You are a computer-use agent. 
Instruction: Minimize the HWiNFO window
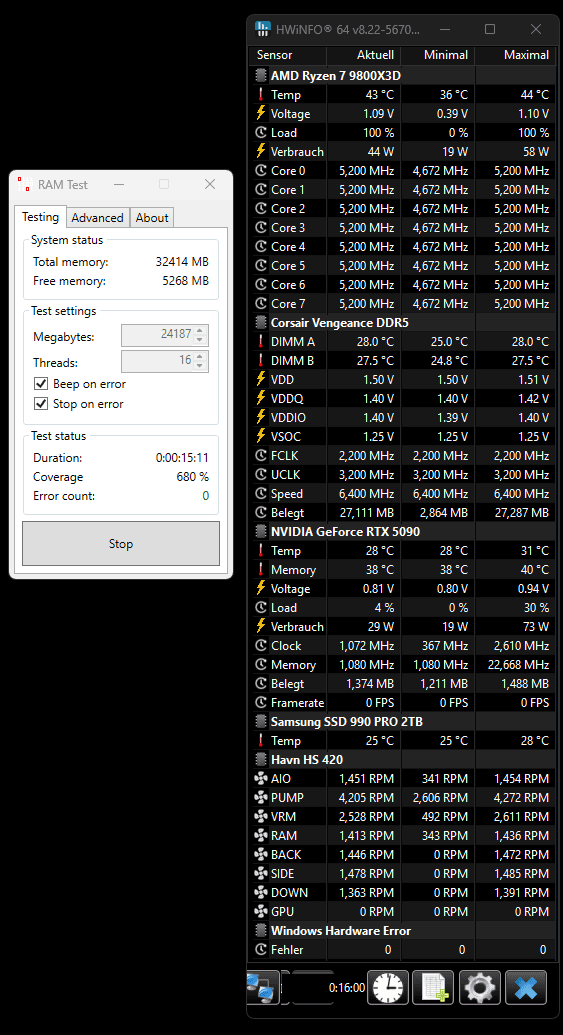[444, 29]
